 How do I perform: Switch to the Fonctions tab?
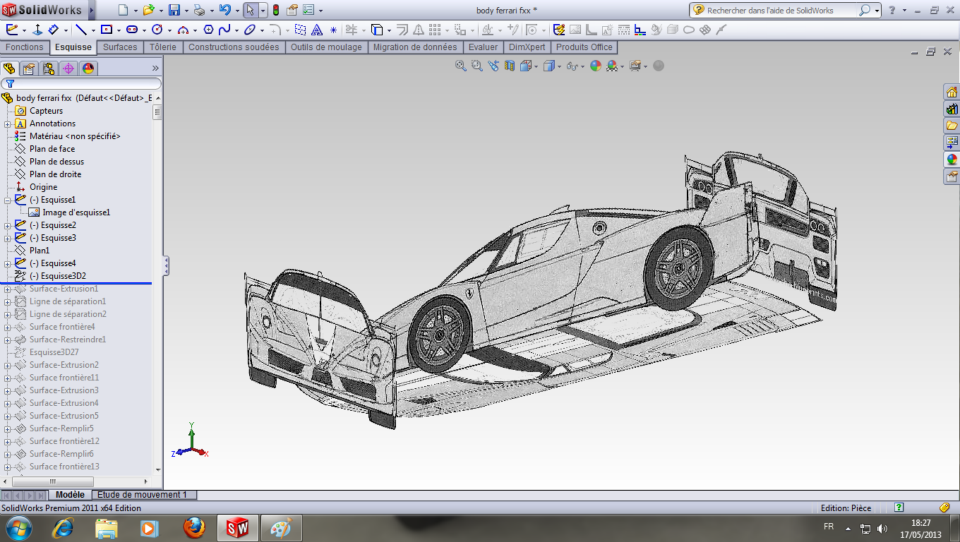tap(24, 47)
